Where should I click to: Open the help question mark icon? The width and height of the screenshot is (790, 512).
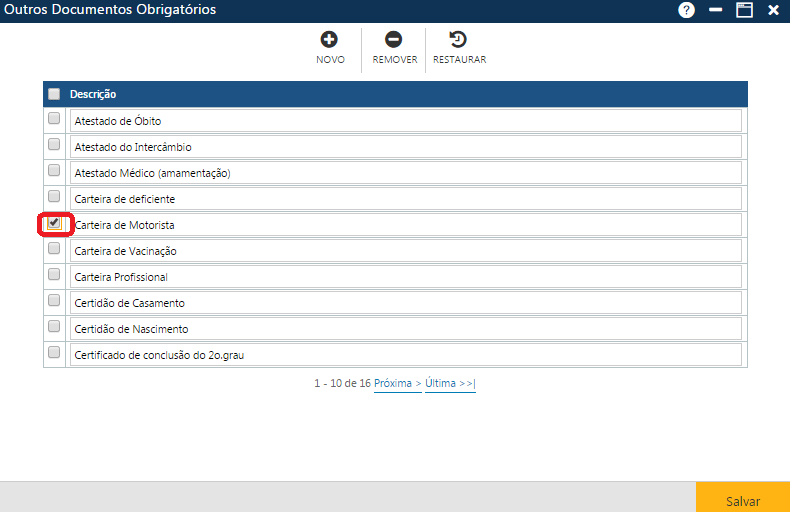pyautogui.click(x=686, y=10)
